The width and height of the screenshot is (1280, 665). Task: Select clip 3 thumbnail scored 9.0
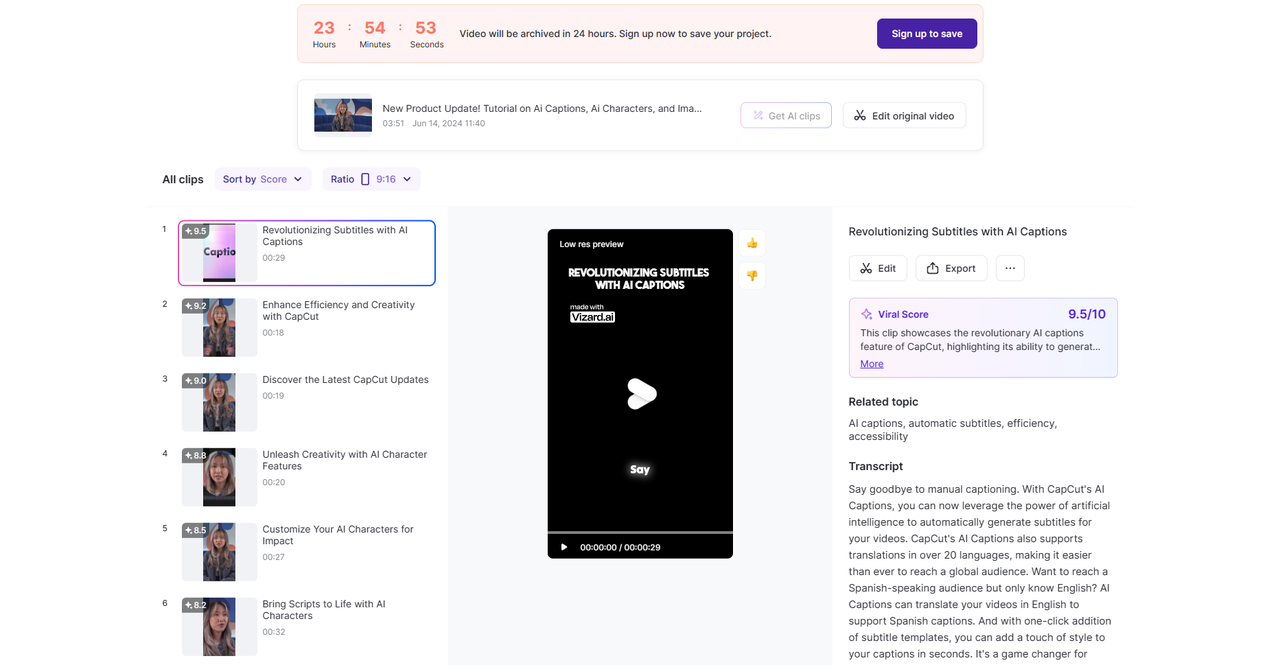219,402
